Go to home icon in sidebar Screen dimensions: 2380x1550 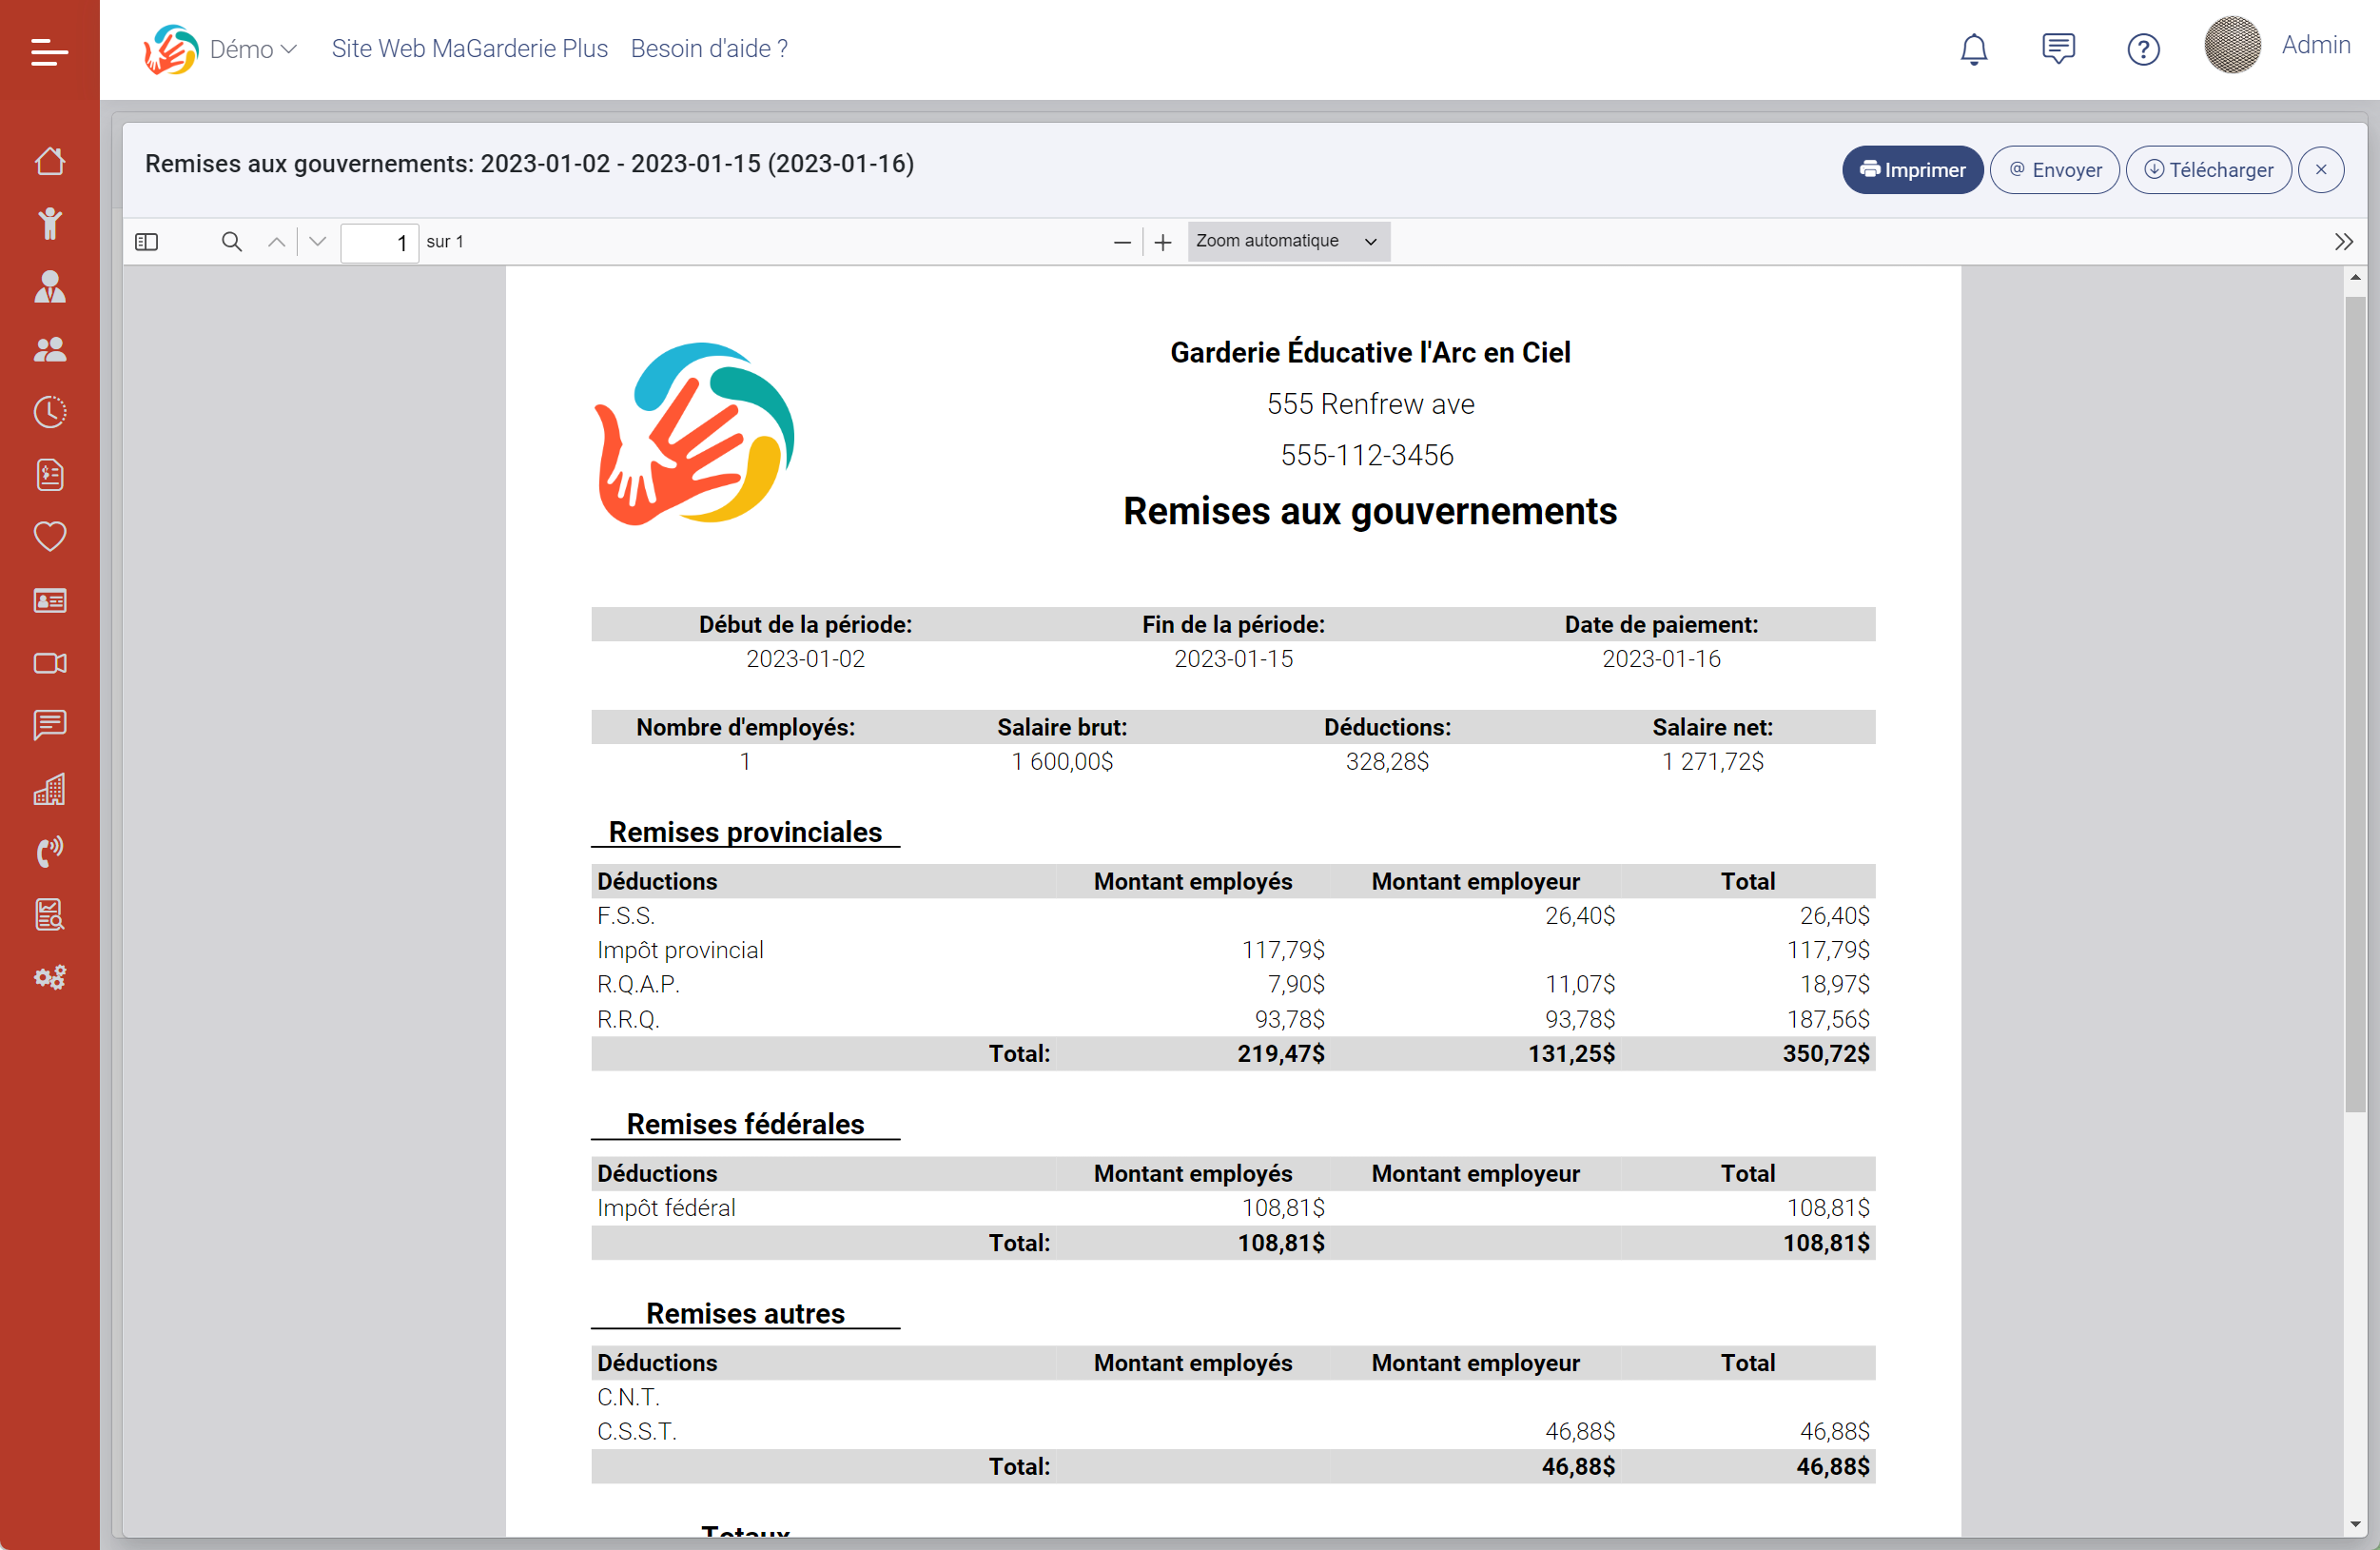tap(50, 161)
